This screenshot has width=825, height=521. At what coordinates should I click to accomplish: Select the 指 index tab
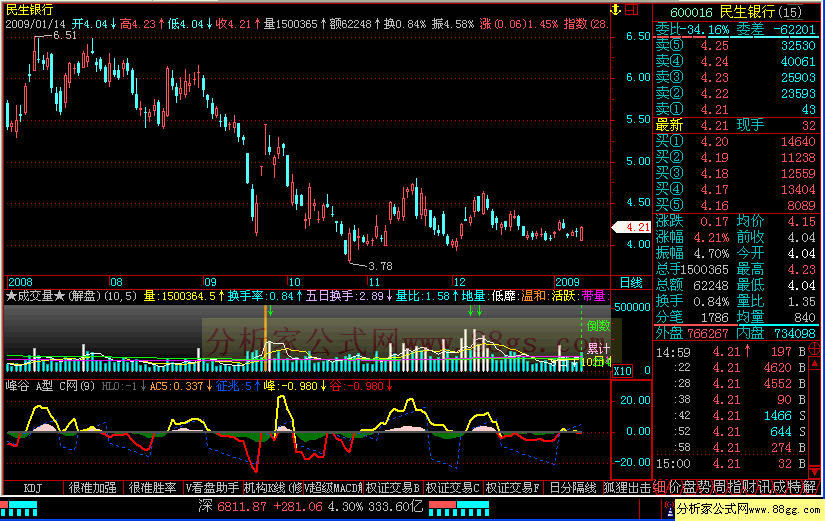point(736,487)
